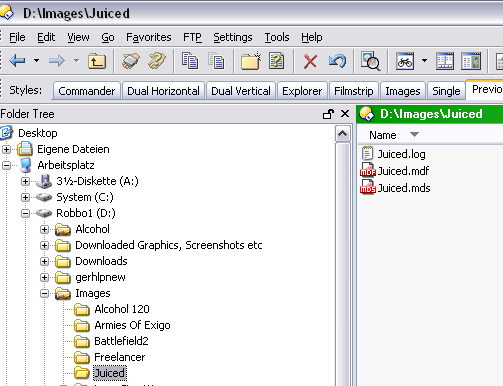Expand the Alcohol folder node
Viewport: 503px width, 386px height.
44,229
